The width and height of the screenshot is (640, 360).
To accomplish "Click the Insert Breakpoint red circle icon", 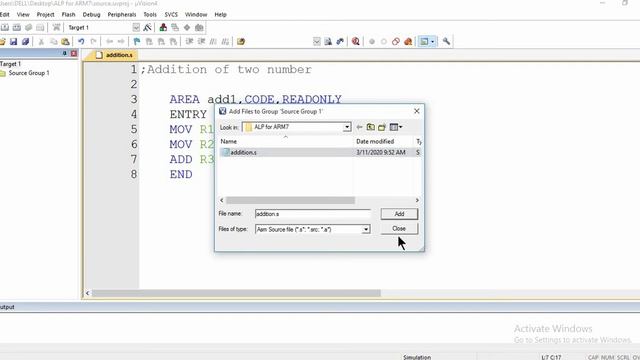I will point(372,41).
